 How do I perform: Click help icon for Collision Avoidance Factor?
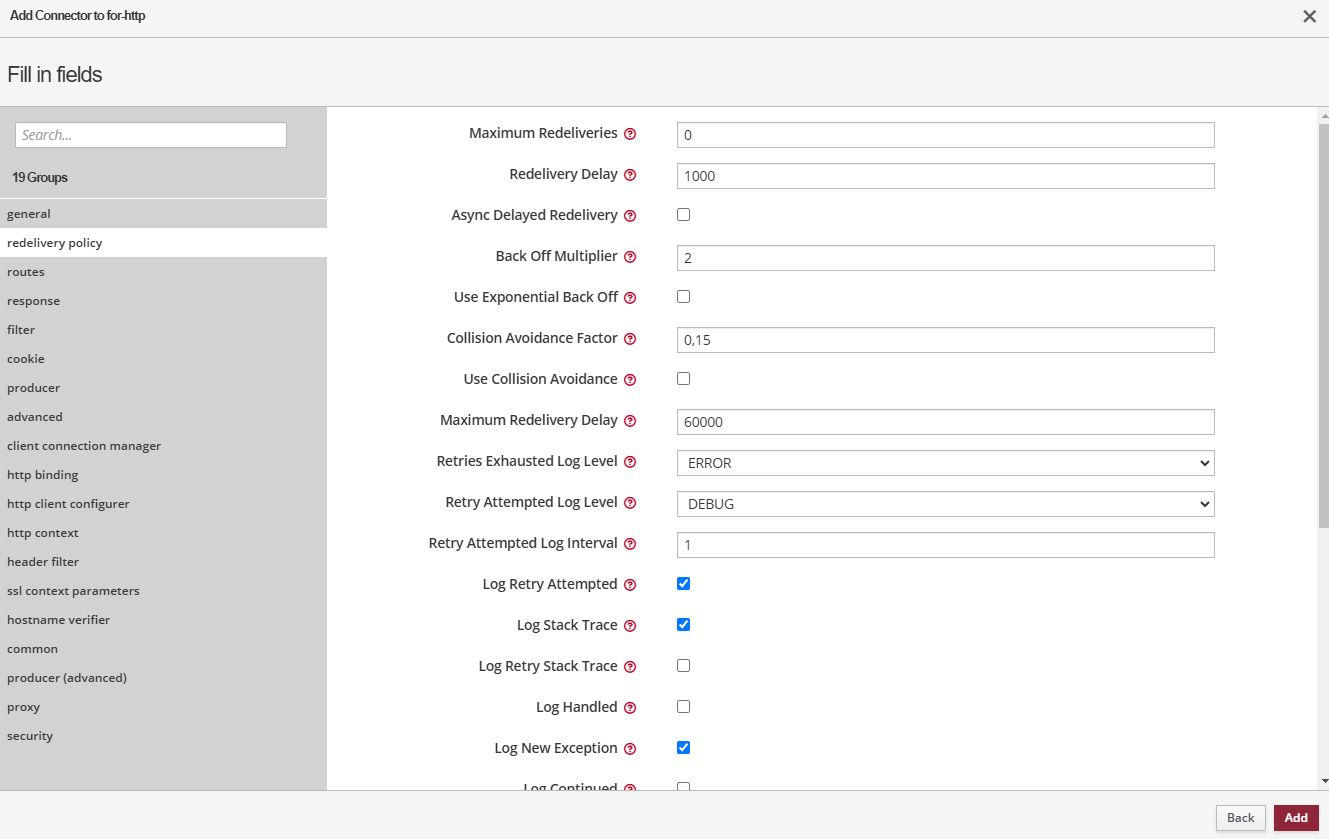[x=630, y=339]
